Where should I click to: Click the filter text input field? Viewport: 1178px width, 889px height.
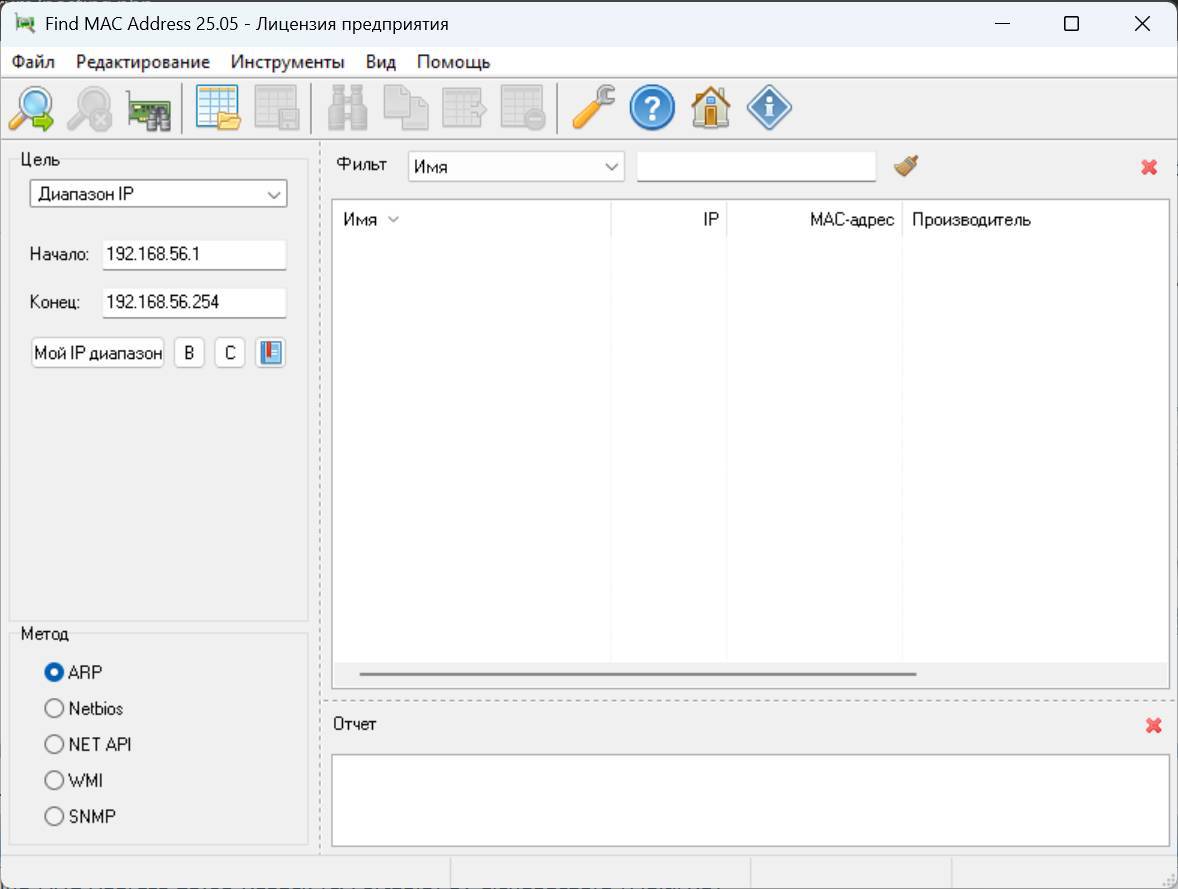(x=757, y=166)
